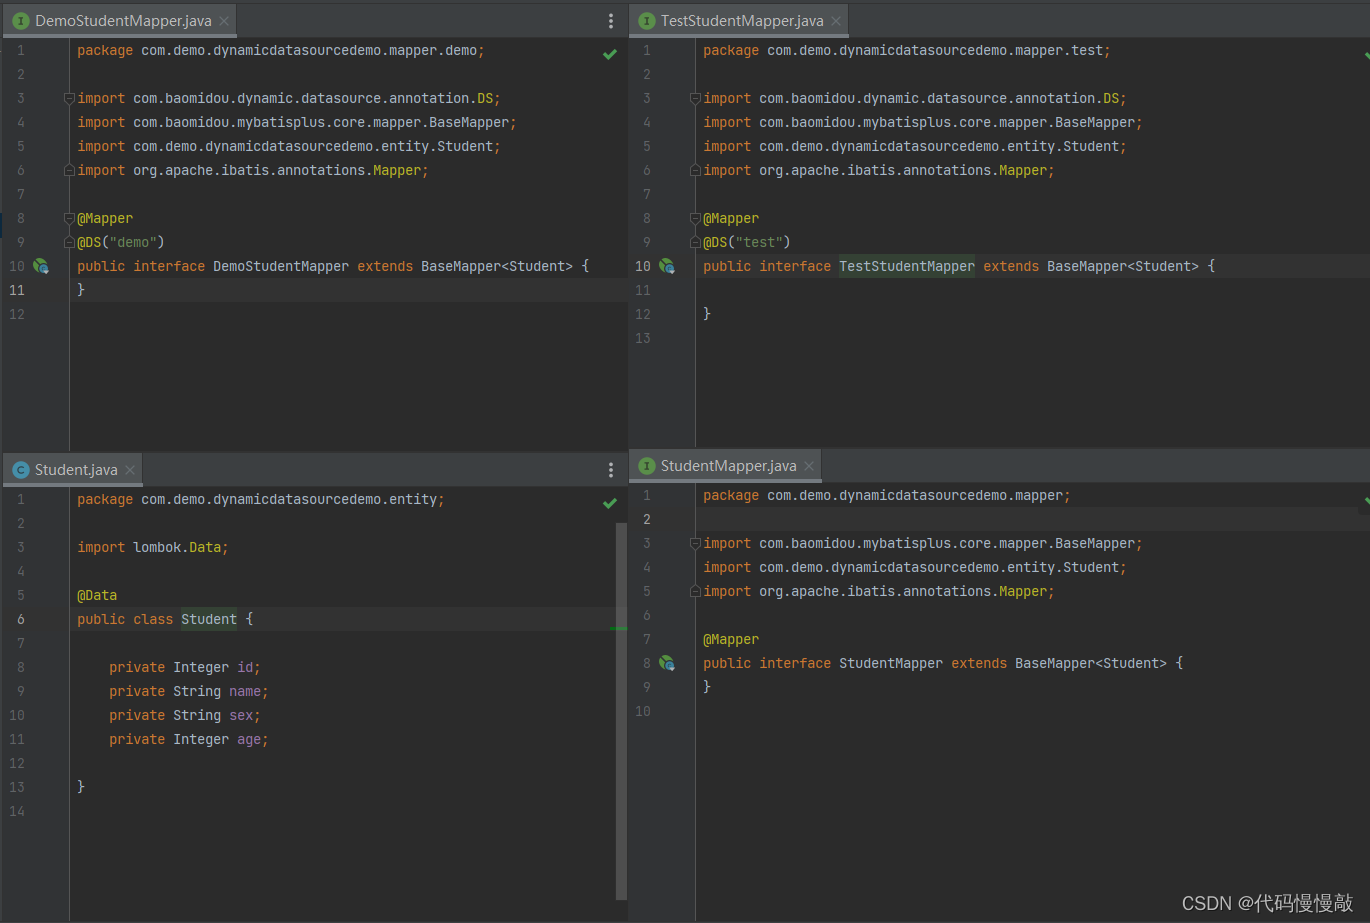Click gutter bean icon beside DemoStudentMapper interface
Viewport: 1370px width, 923px height.
pos(41,266)
